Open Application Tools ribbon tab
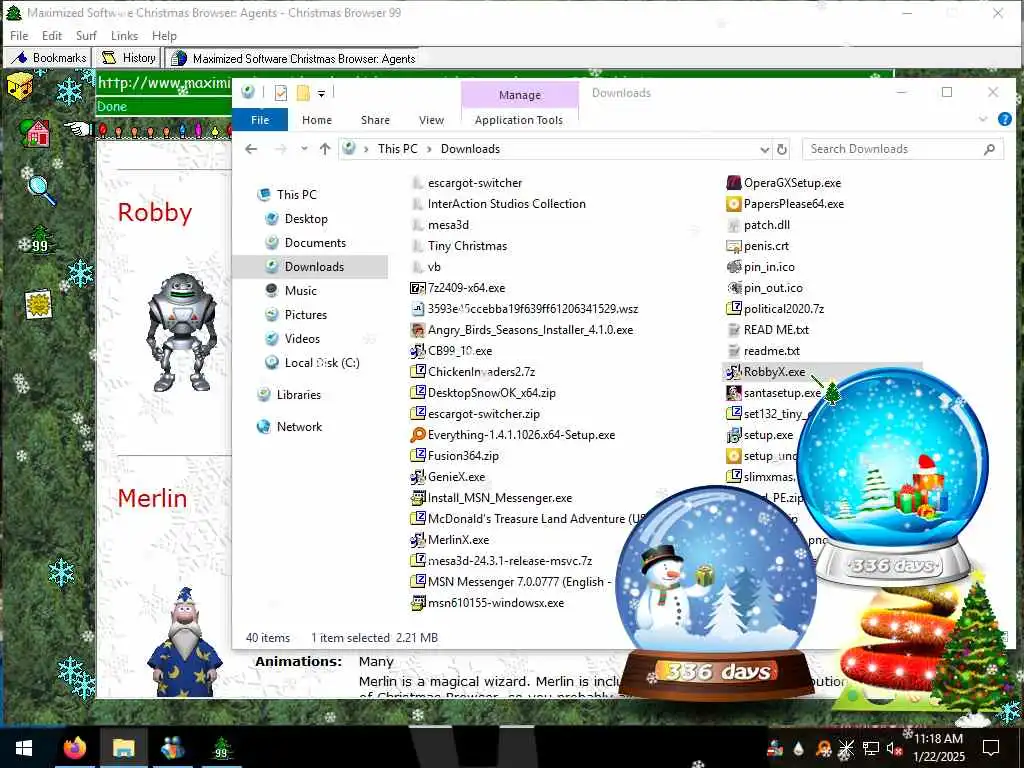 (519, 120)
